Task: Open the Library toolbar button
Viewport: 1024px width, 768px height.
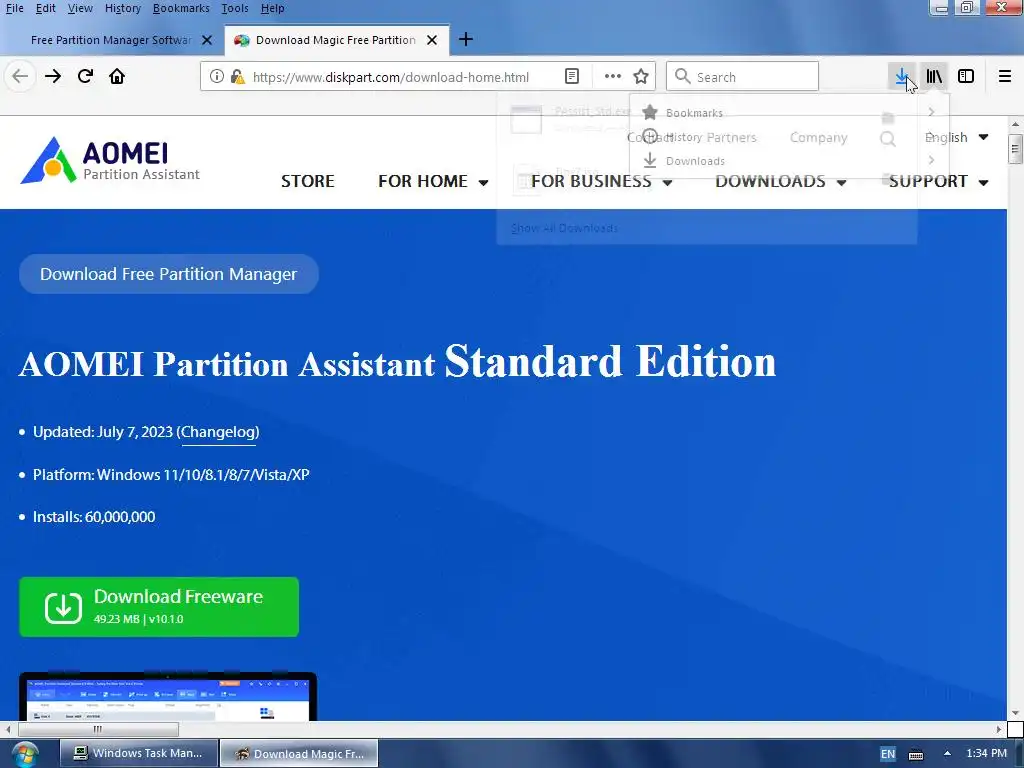Action: (934, 76)
